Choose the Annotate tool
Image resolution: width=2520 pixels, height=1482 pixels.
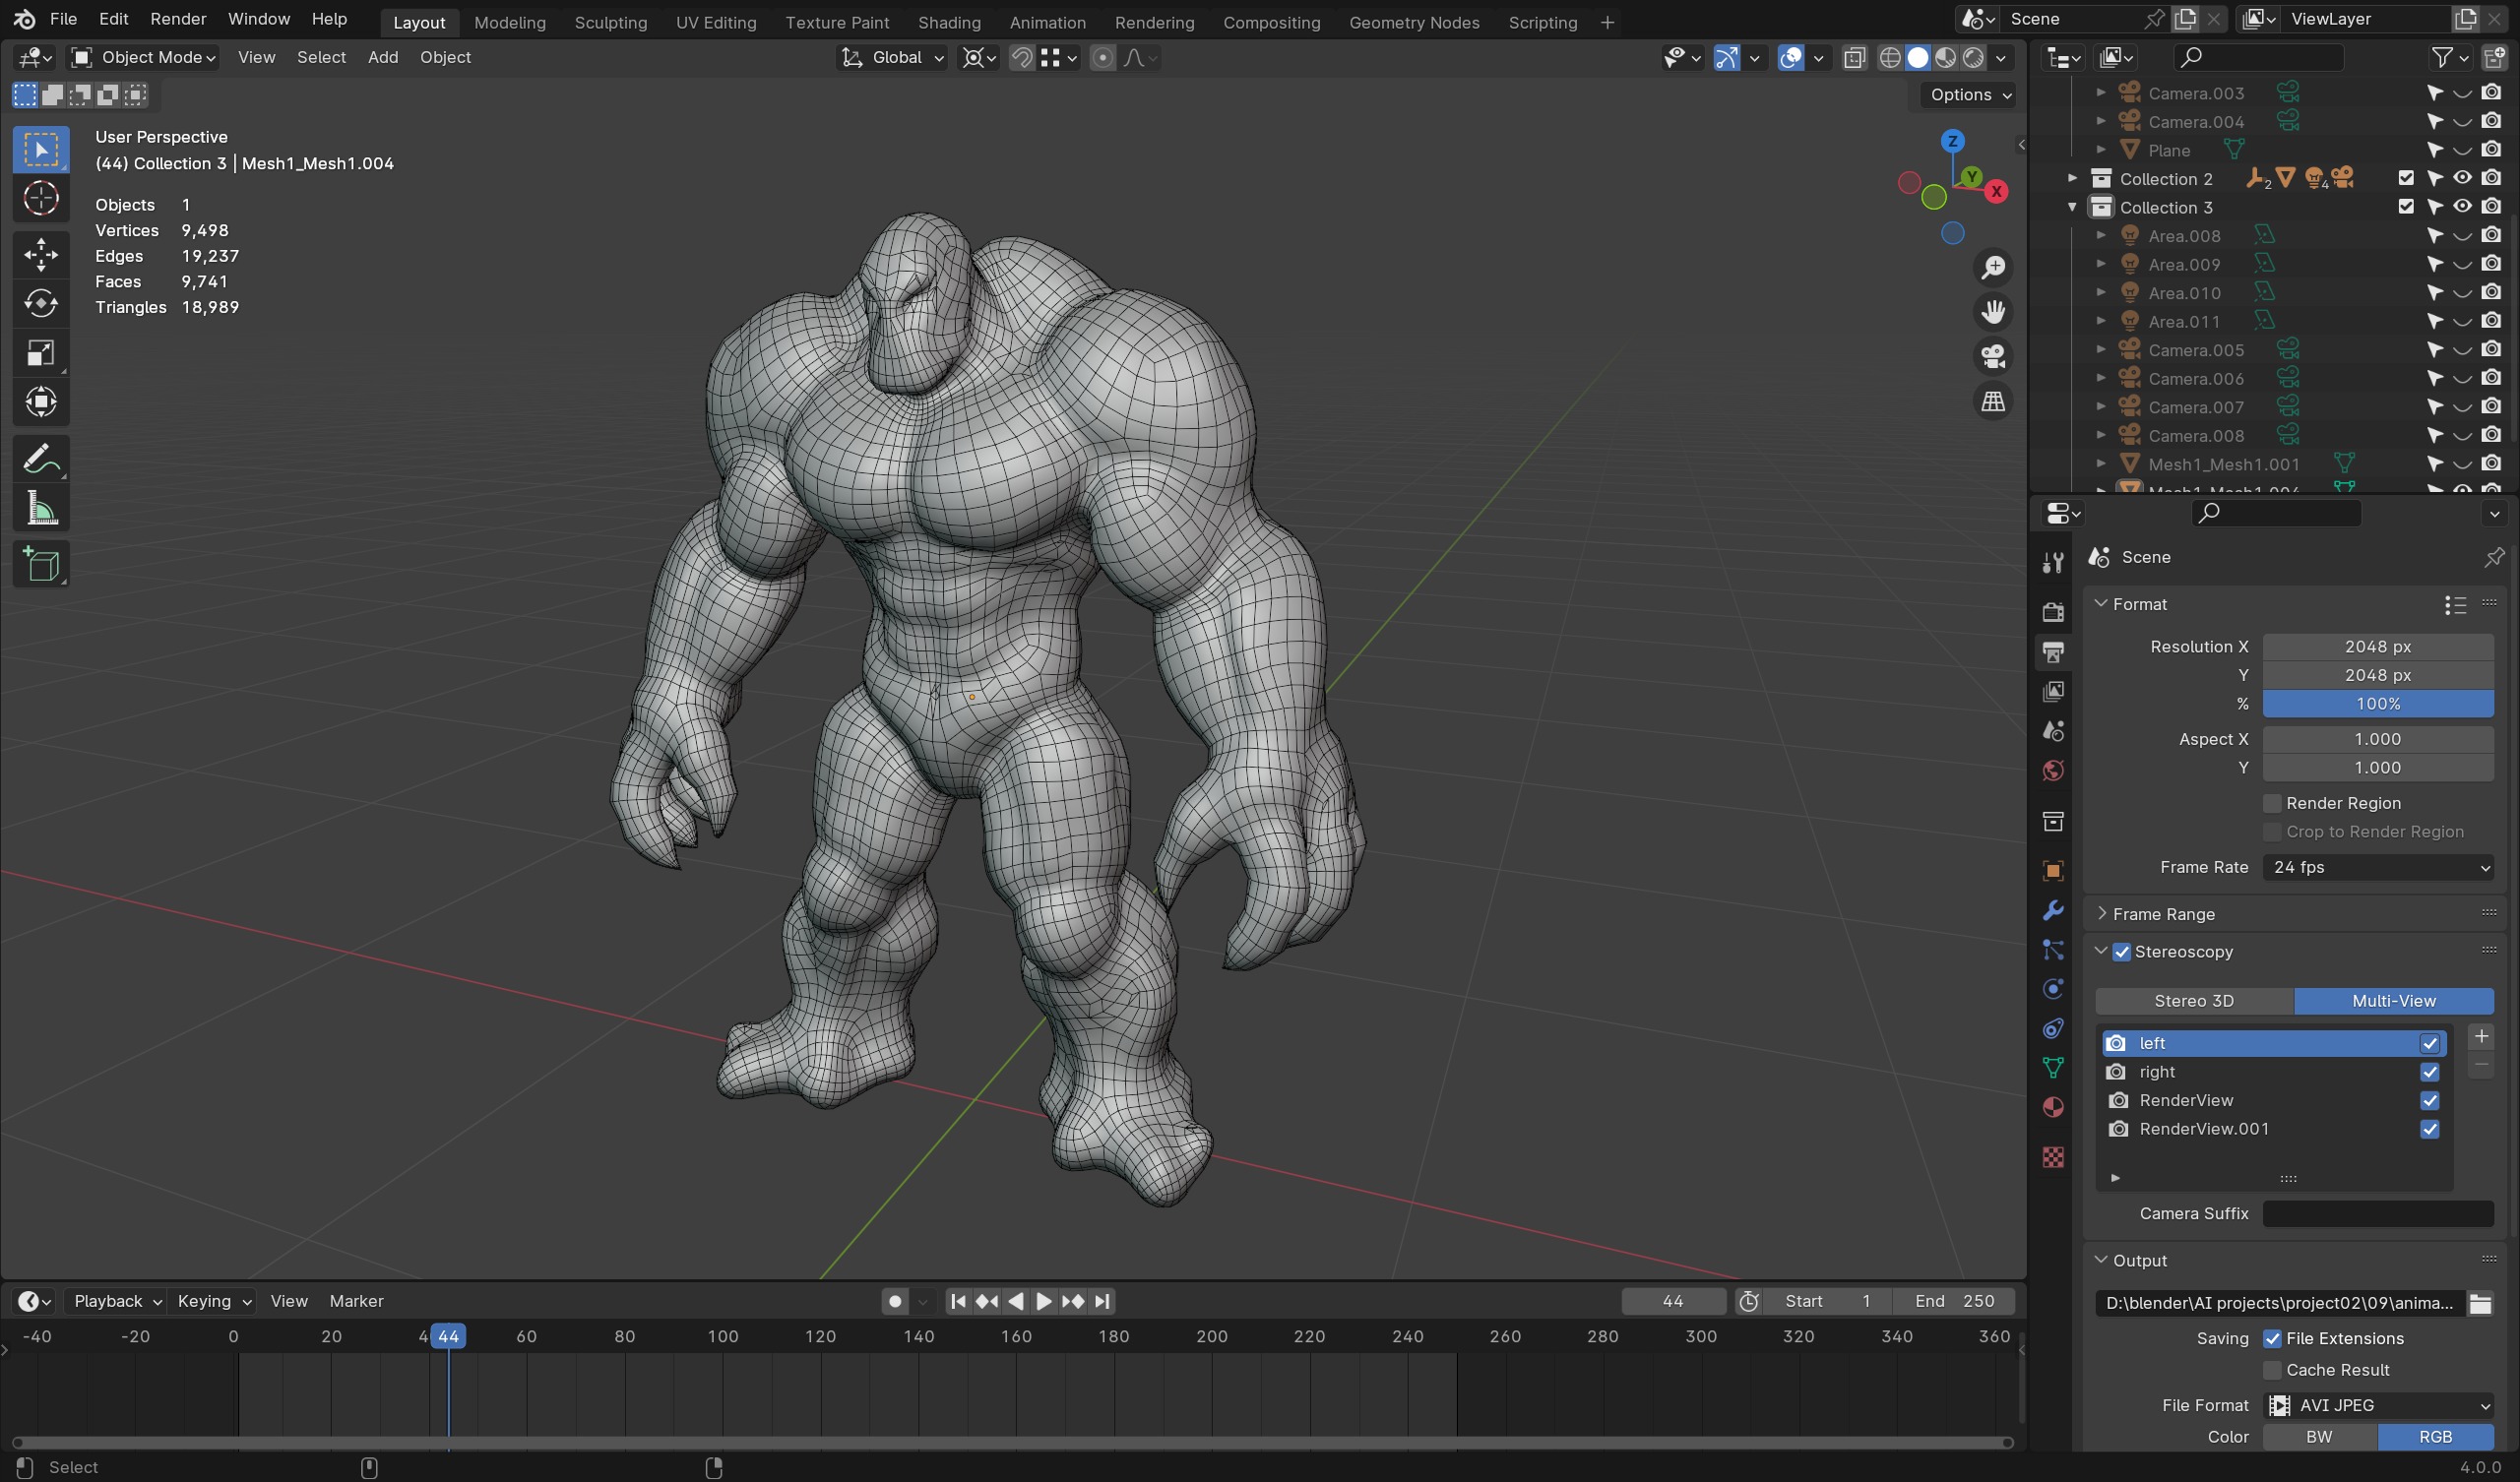coord(41,459)
